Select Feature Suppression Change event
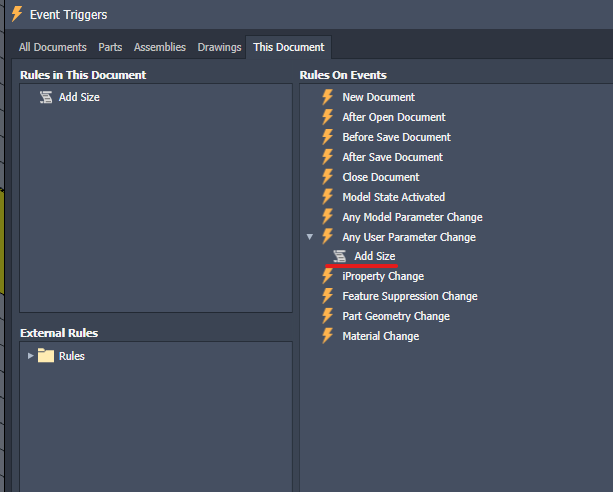 coord(409,296)
